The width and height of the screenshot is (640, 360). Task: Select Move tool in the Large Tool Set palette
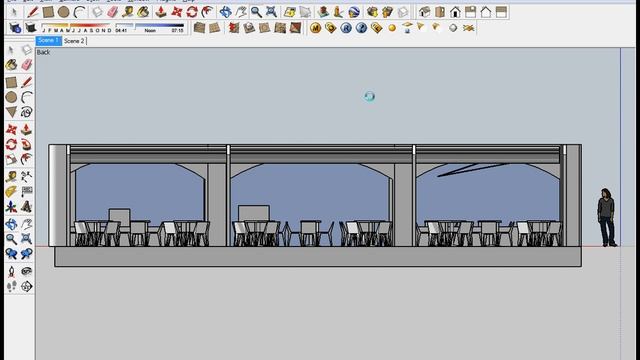(11, 129)
